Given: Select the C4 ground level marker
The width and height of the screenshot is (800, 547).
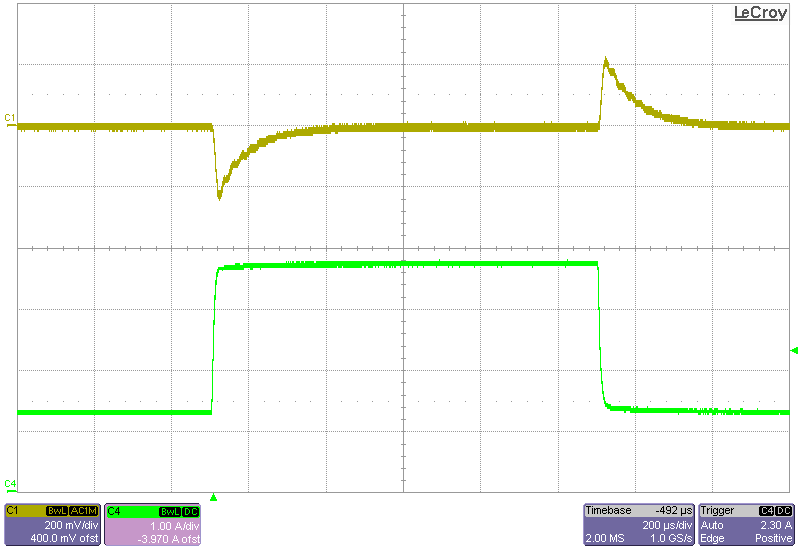Looking at the screenshot, I should (x=10, y=485).
